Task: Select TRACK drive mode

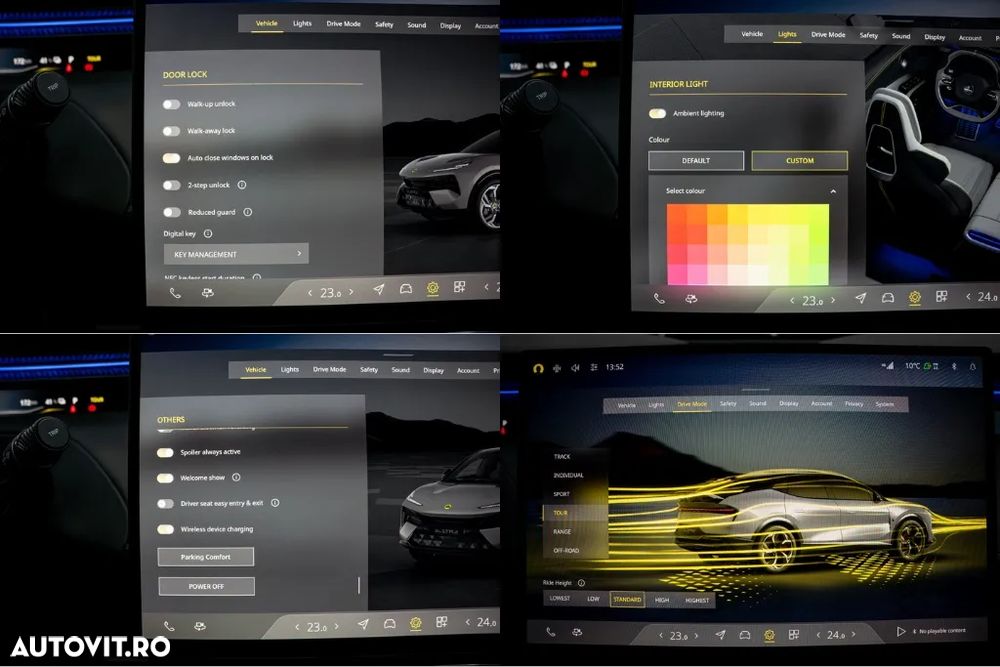Action: pyautogui.click(x=562, y=457)
